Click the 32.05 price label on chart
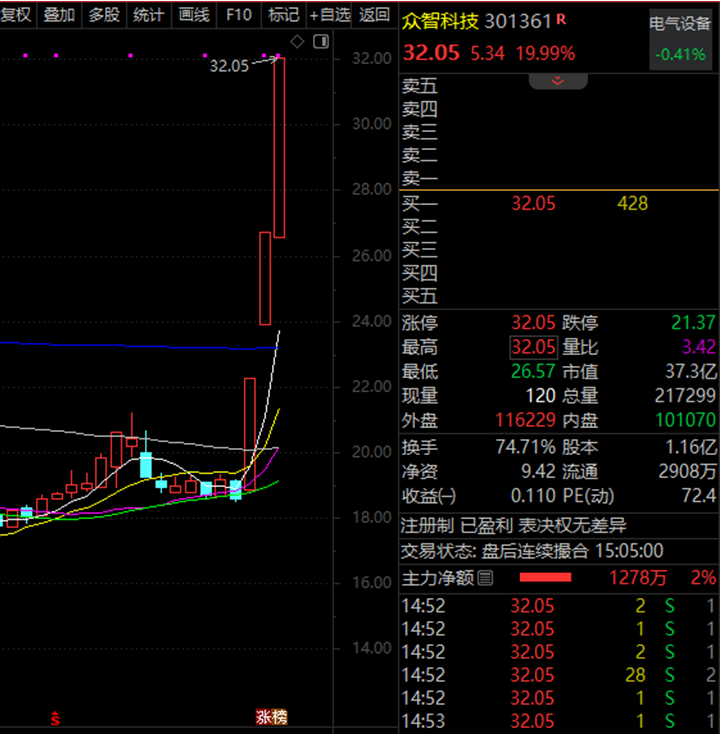 click(229, 66)
